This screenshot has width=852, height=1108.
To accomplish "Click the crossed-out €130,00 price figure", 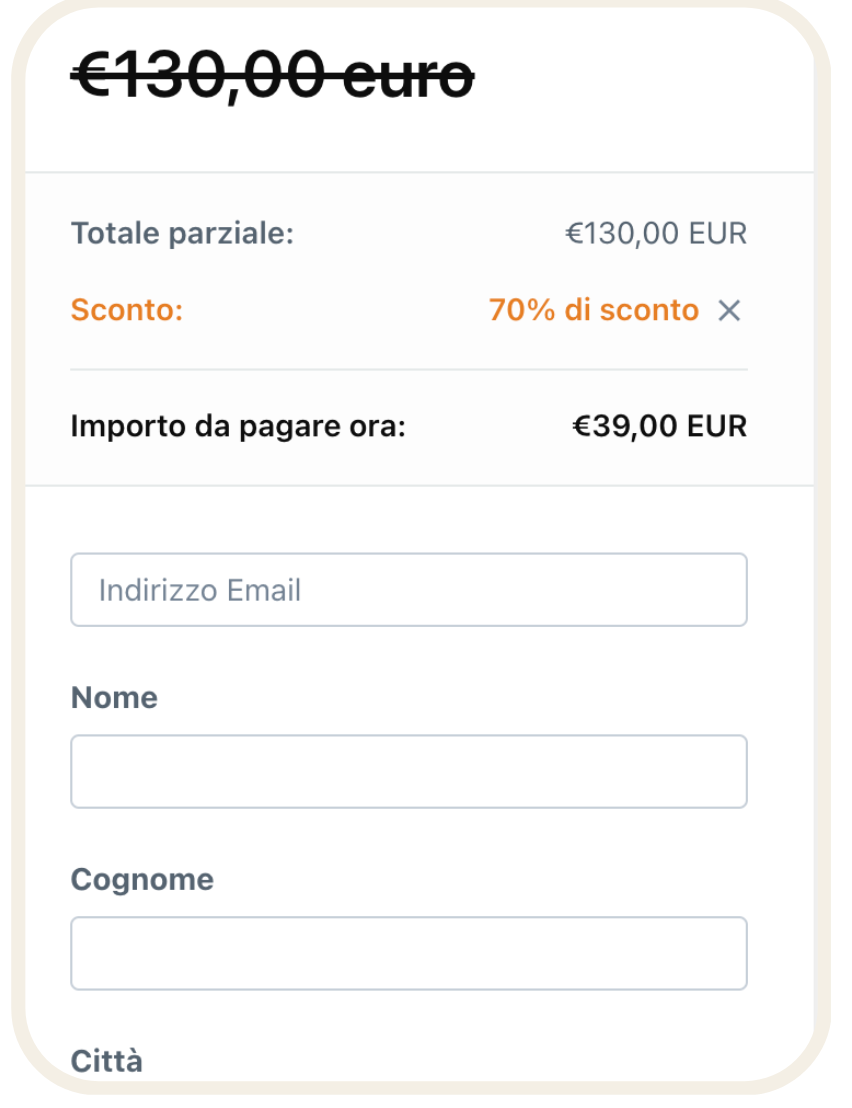I will click(x=202, y=75).
